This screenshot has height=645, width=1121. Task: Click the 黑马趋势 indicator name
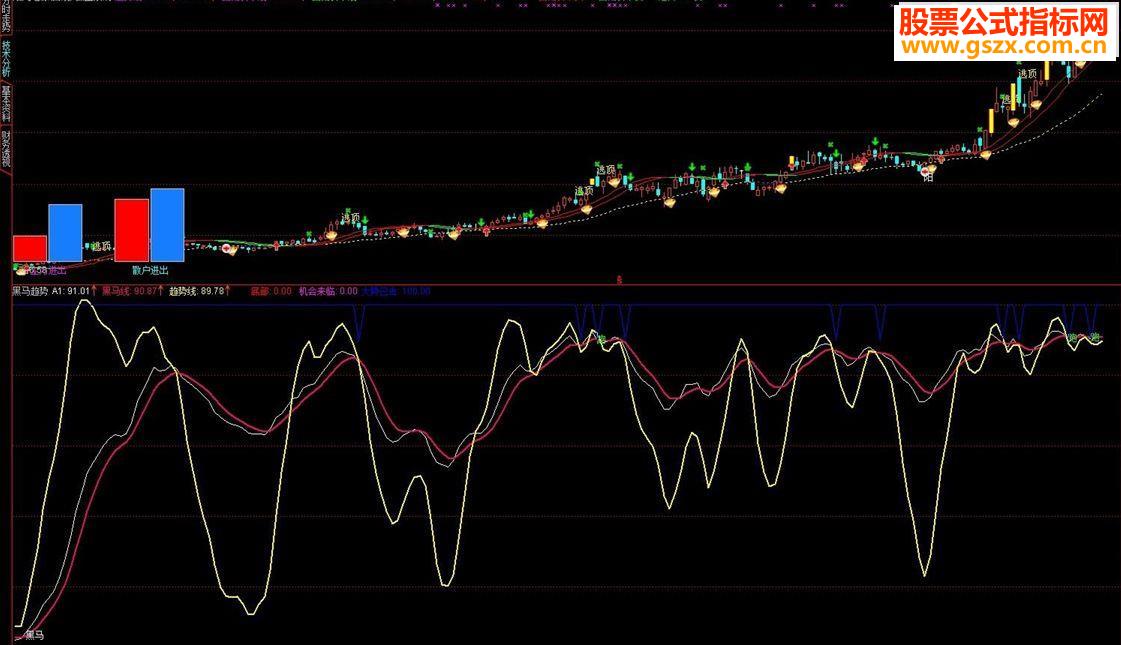coord(30,291)
